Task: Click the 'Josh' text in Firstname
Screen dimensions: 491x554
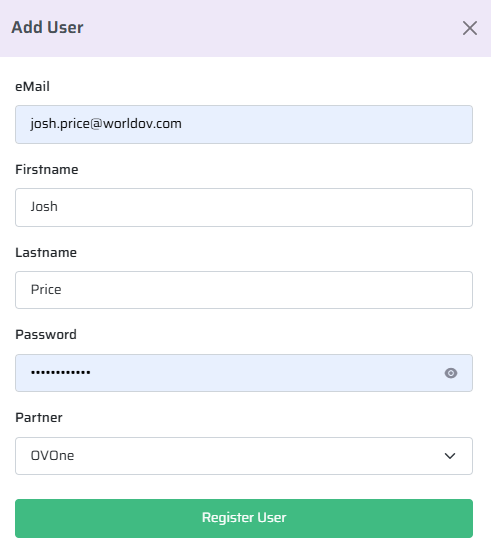Action: pos(44,207)
